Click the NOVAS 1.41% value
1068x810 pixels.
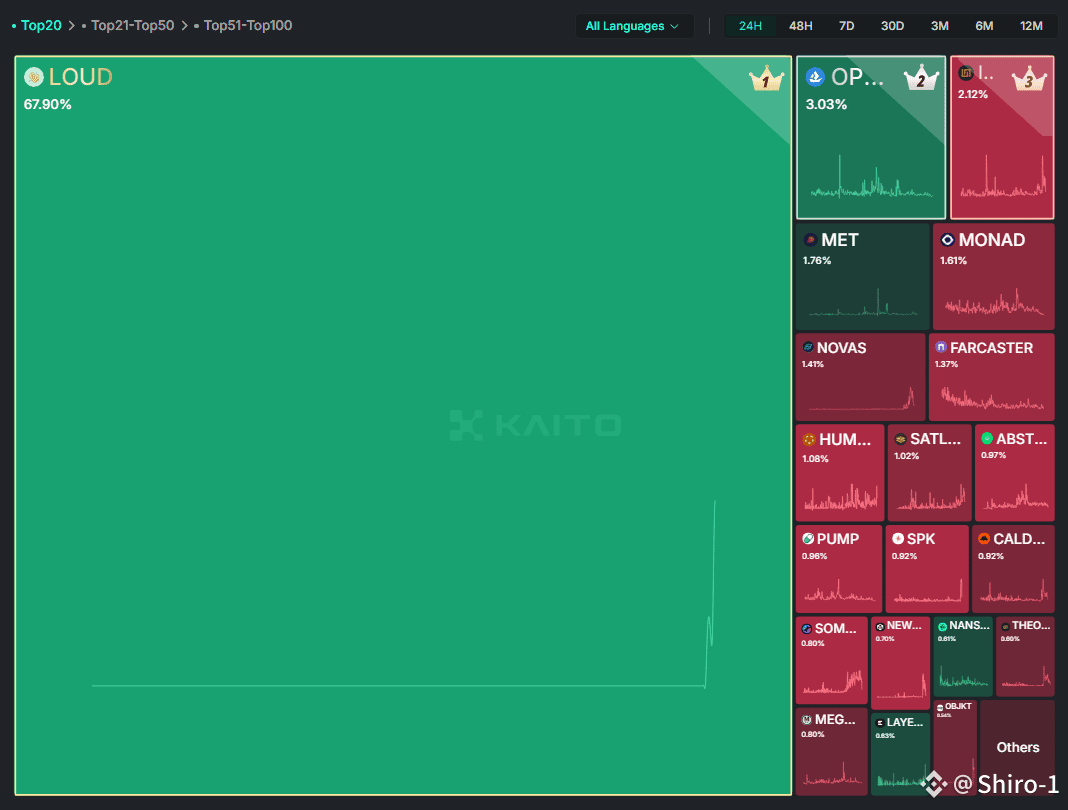813,364
